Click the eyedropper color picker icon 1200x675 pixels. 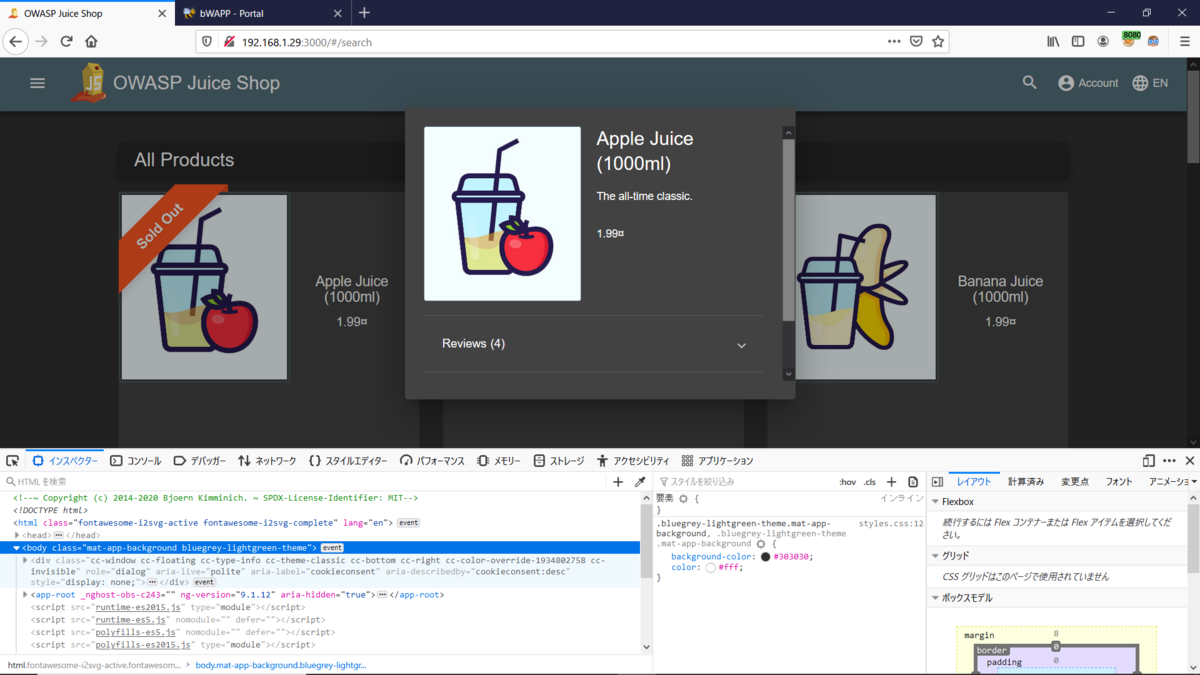coord(640,482)
